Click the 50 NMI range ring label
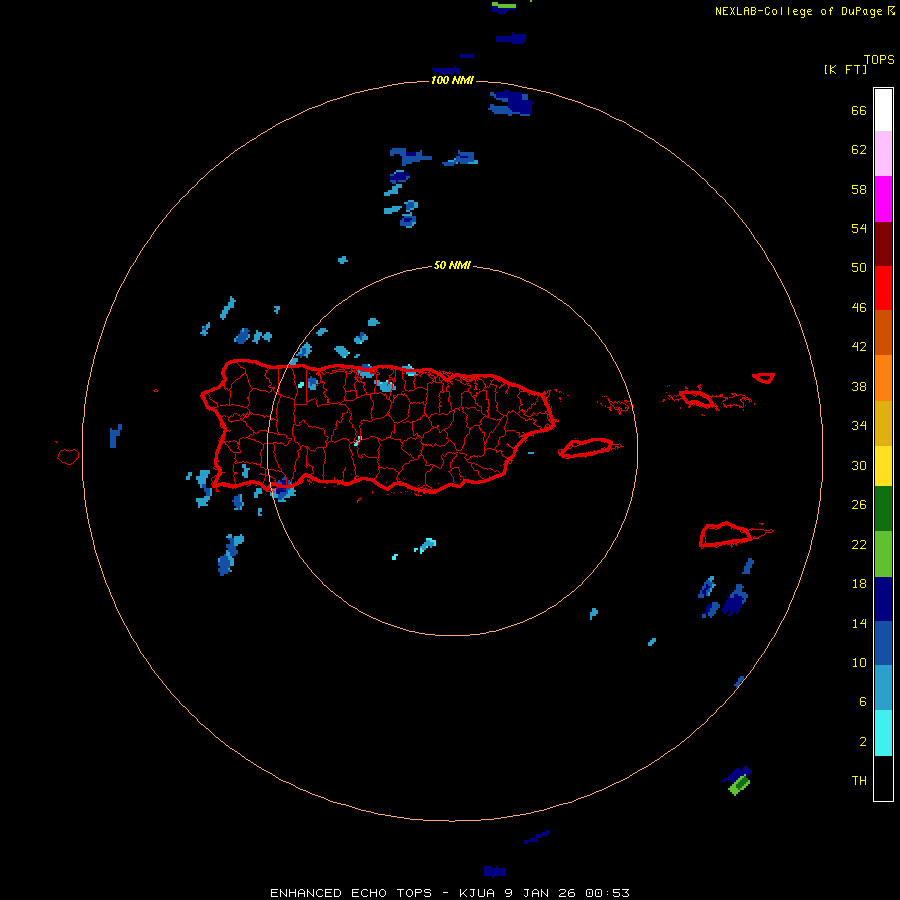This screenshot has width=900, height=900. tap(452, 265)
